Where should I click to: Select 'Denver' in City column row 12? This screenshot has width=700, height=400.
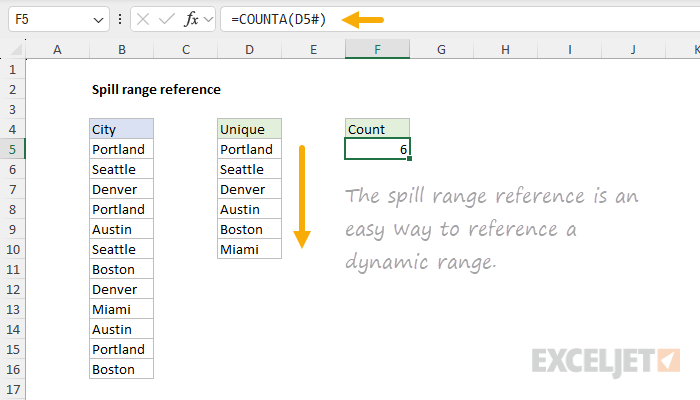pos(121,289)
